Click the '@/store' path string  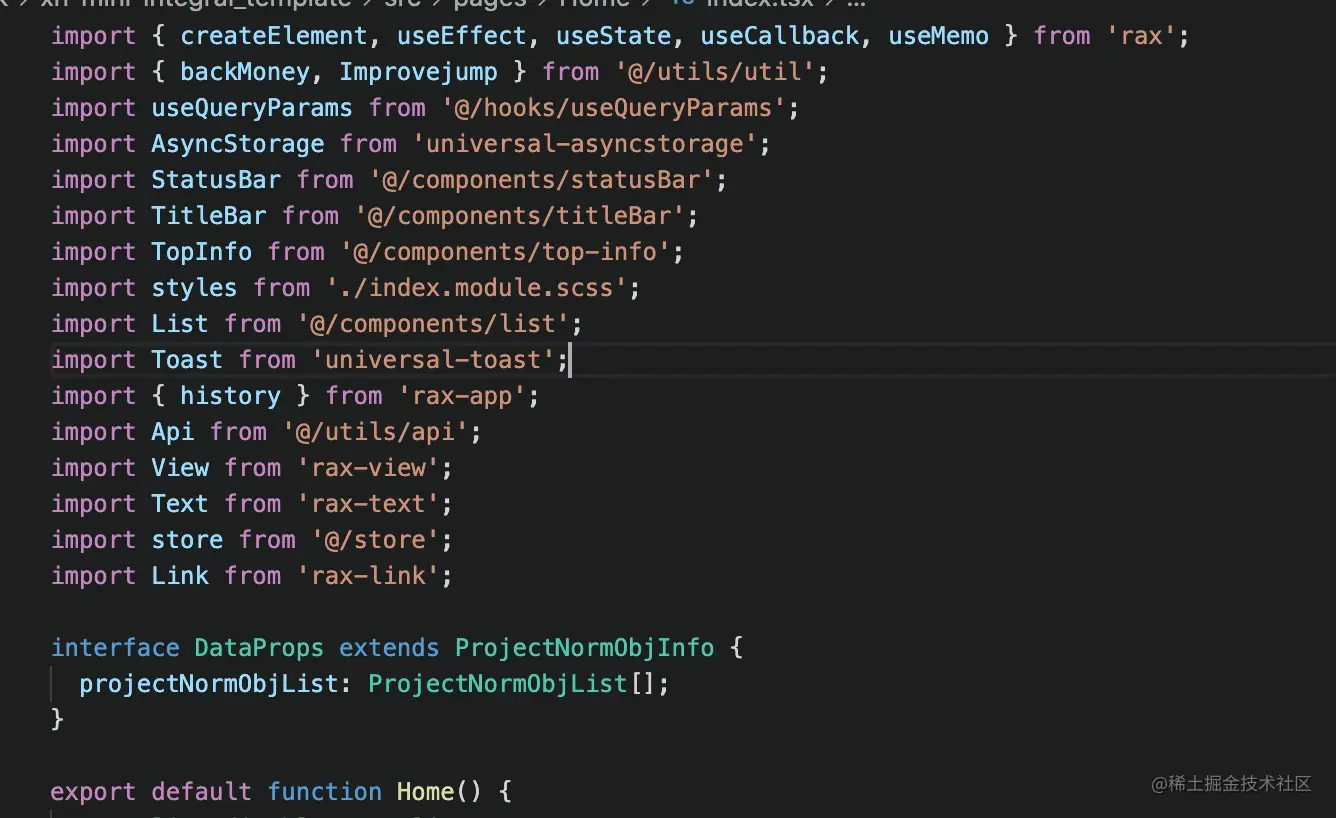click(x=375, y=540)
